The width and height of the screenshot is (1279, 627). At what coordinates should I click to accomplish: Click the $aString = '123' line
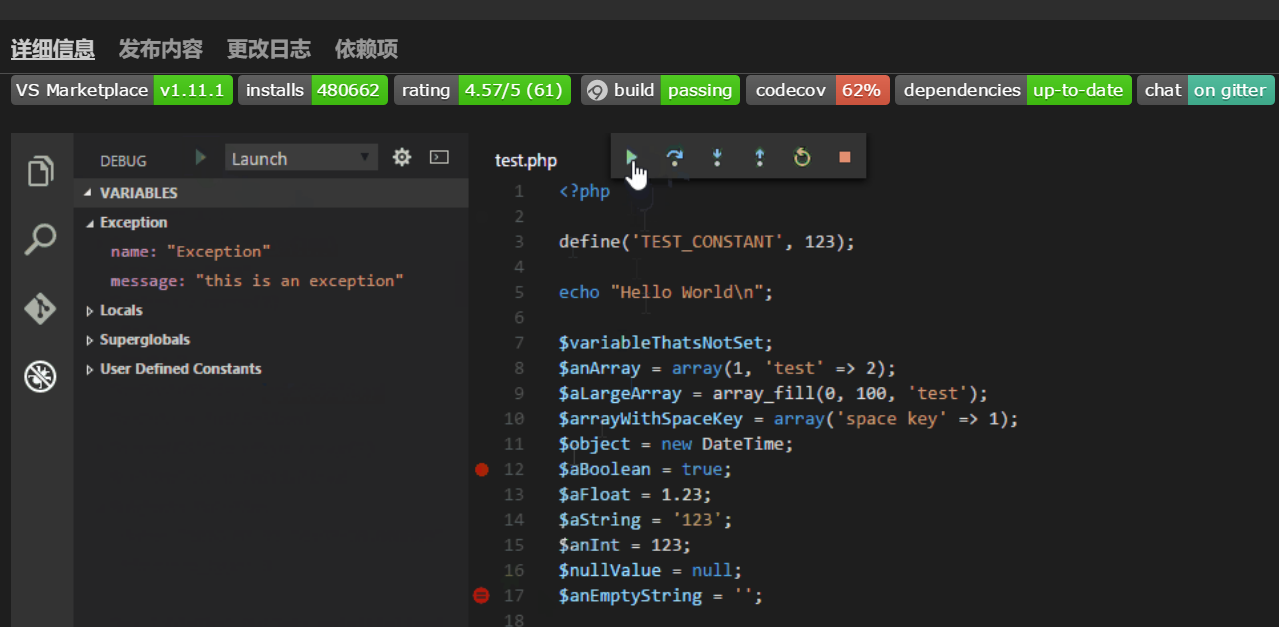tap(645, 520)
